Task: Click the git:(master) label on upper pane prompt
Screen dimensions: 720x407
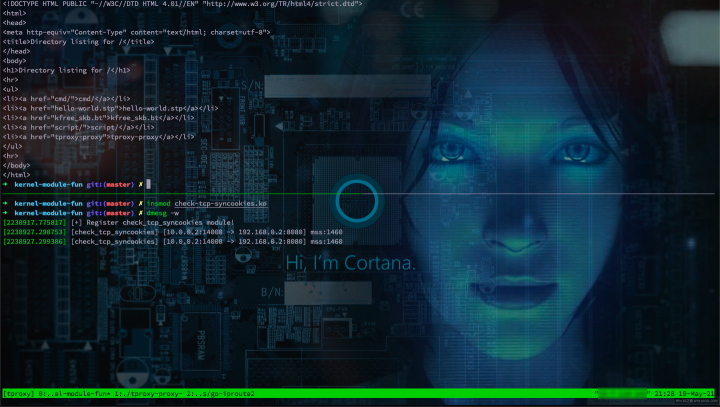Action: tap(110, 185)
